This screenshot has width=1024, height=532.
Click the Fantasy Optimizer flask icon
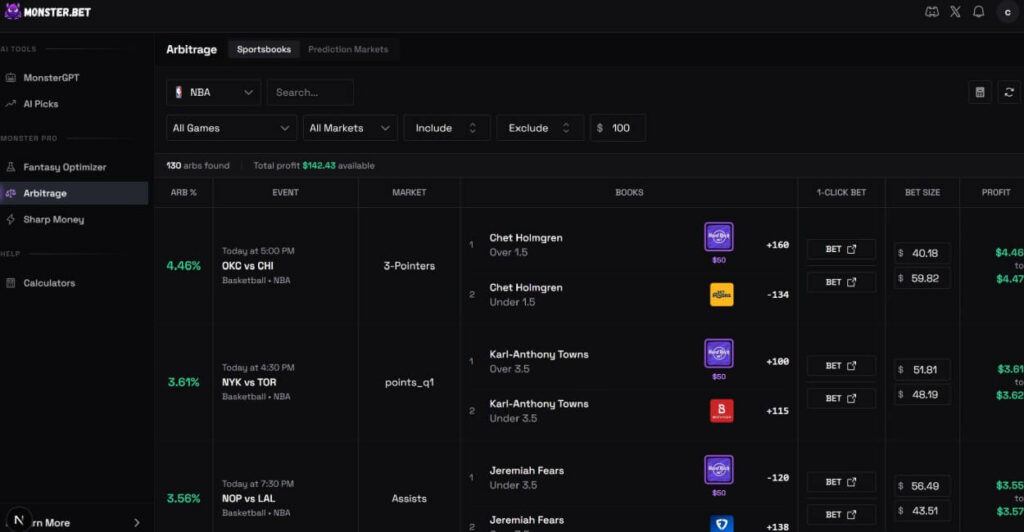click(x=10, y=167)
